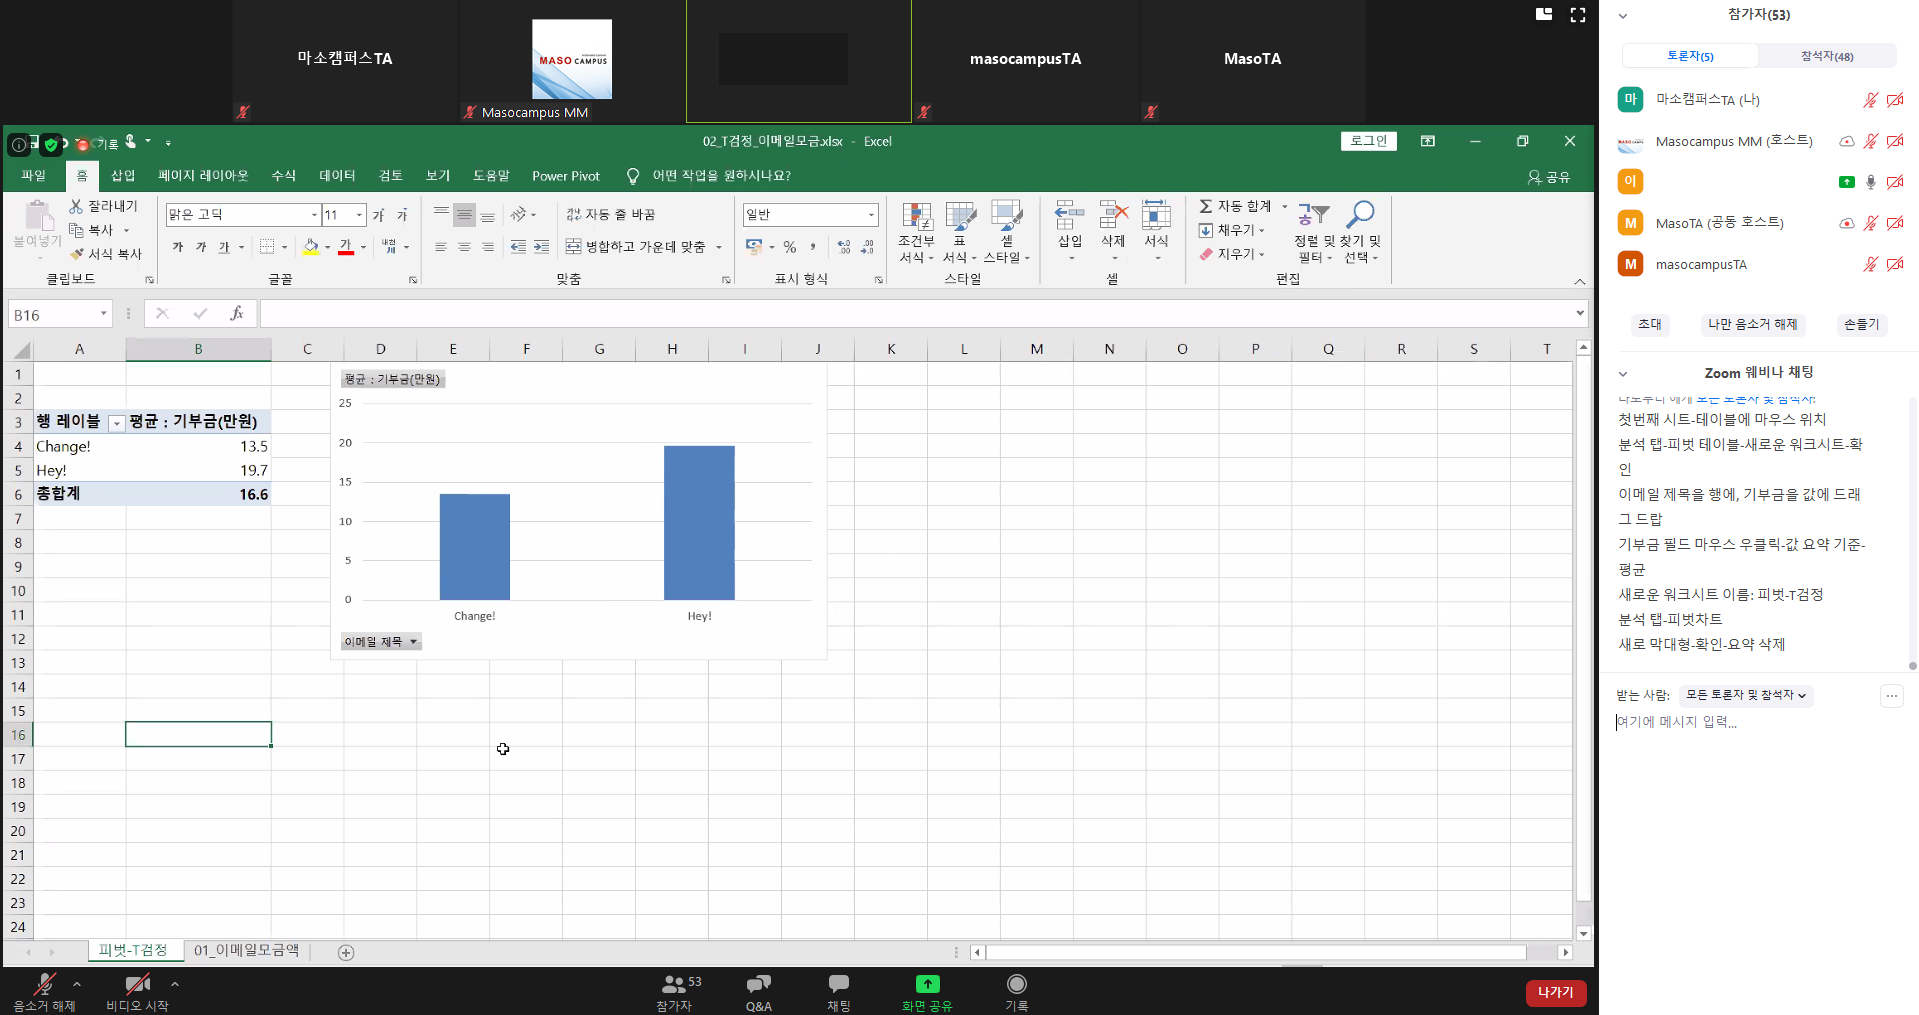Viewport: 1919px width, 1015px height.
Task: Unmute microphone in Zoom toolbar
Action: pyautogui.click(x=44, y=991)
